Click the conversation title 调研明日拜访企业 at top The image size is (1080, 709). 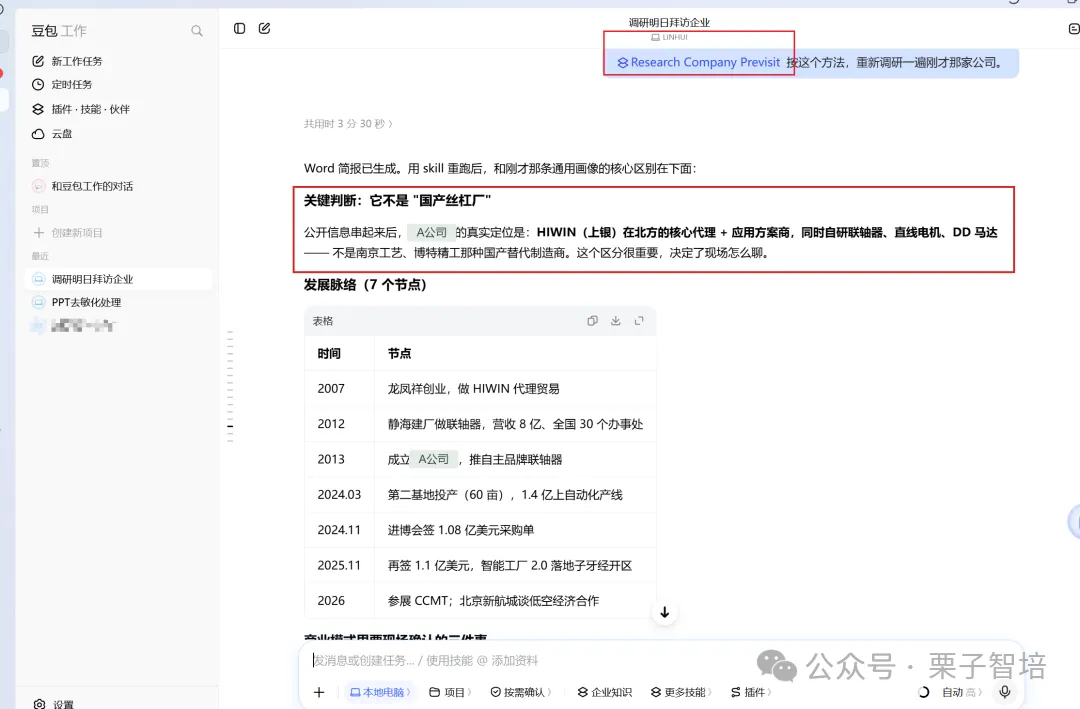coord(669,22)
